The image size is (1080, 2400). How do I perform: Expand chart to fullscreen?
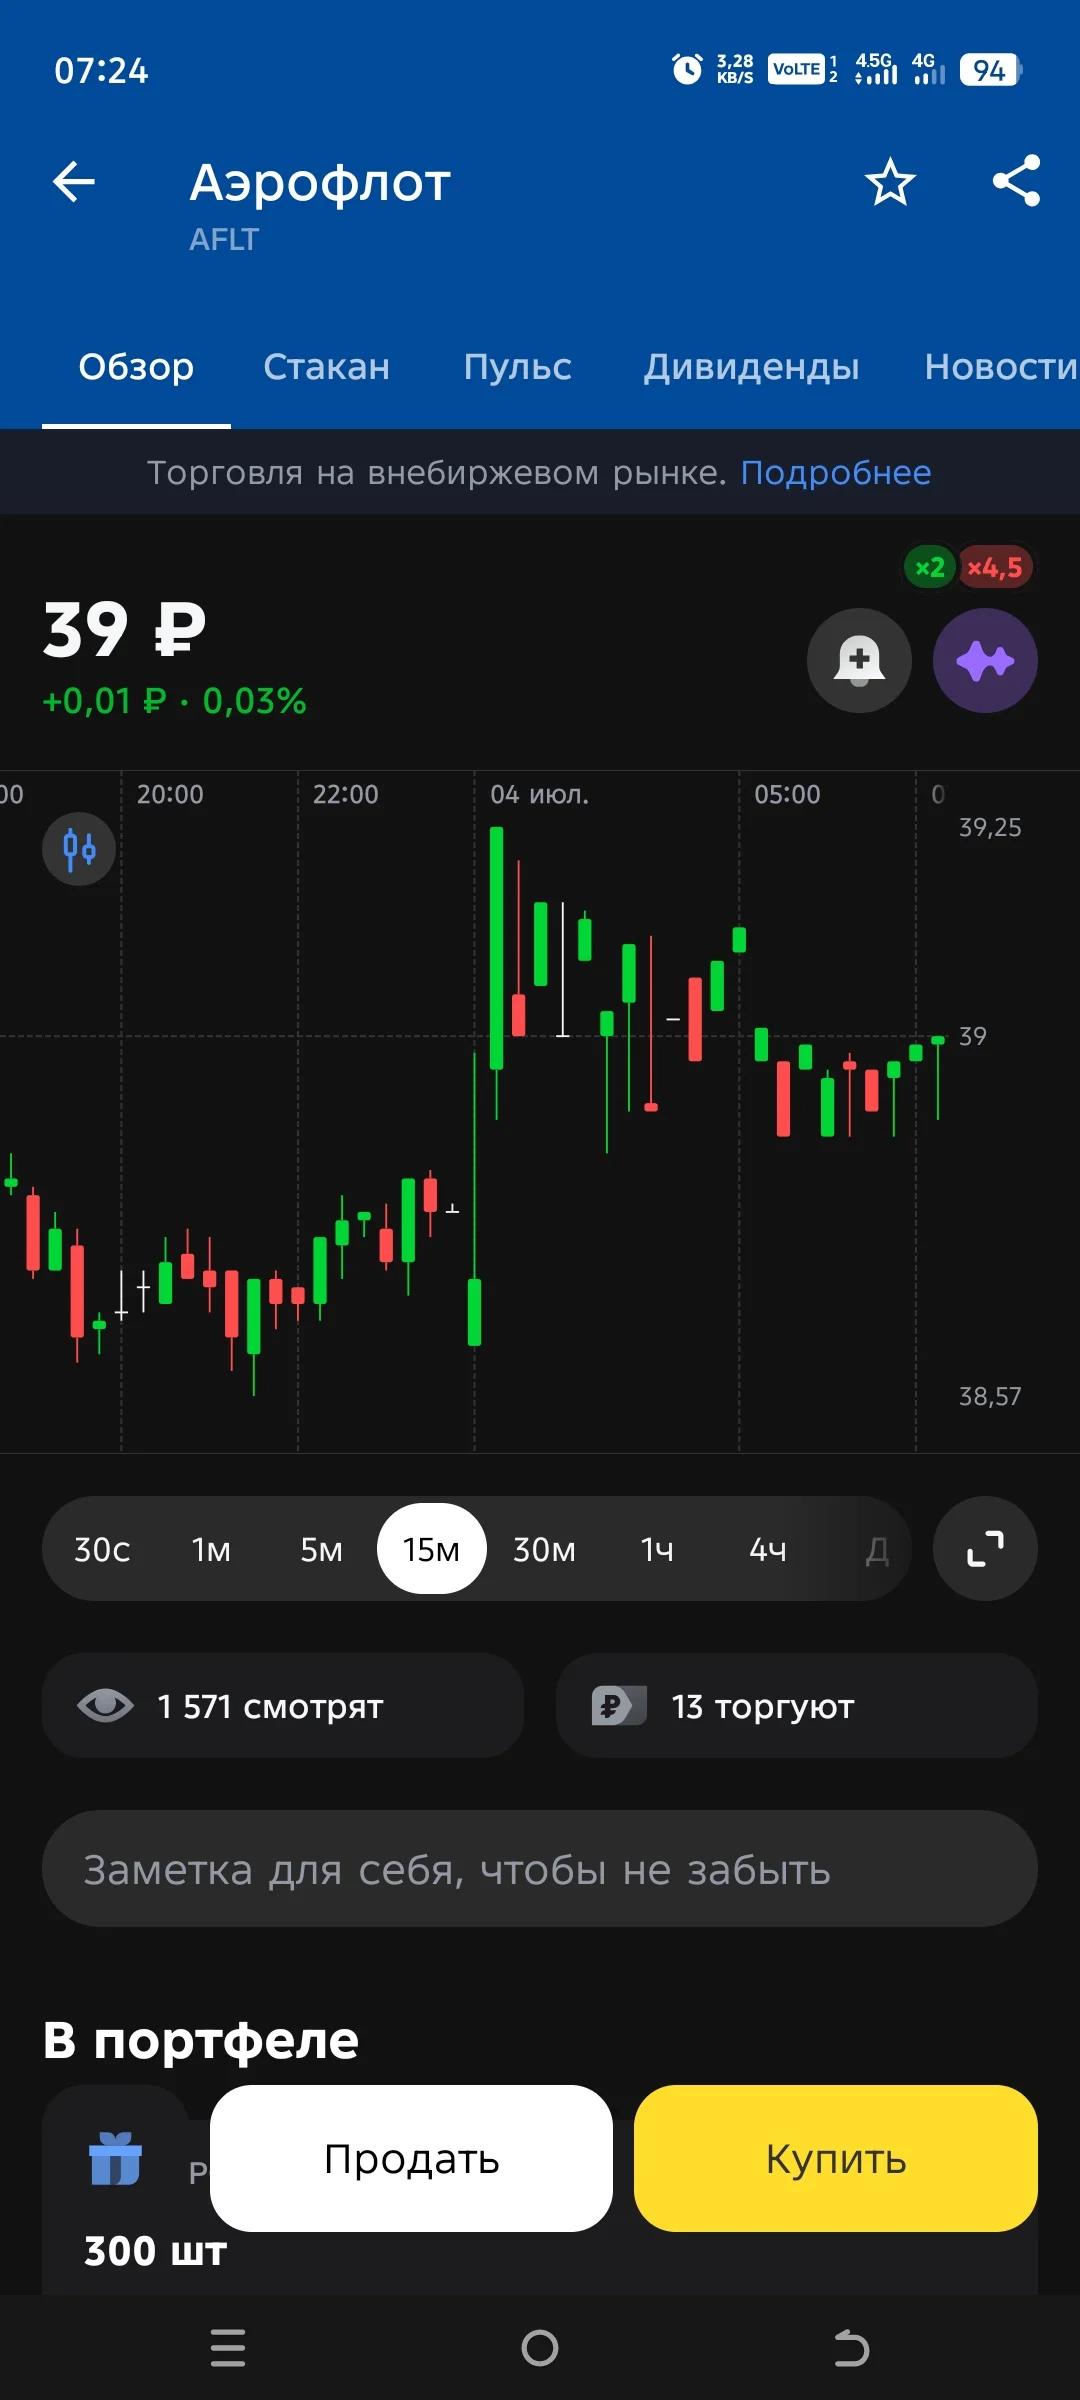click(985, 1549)
